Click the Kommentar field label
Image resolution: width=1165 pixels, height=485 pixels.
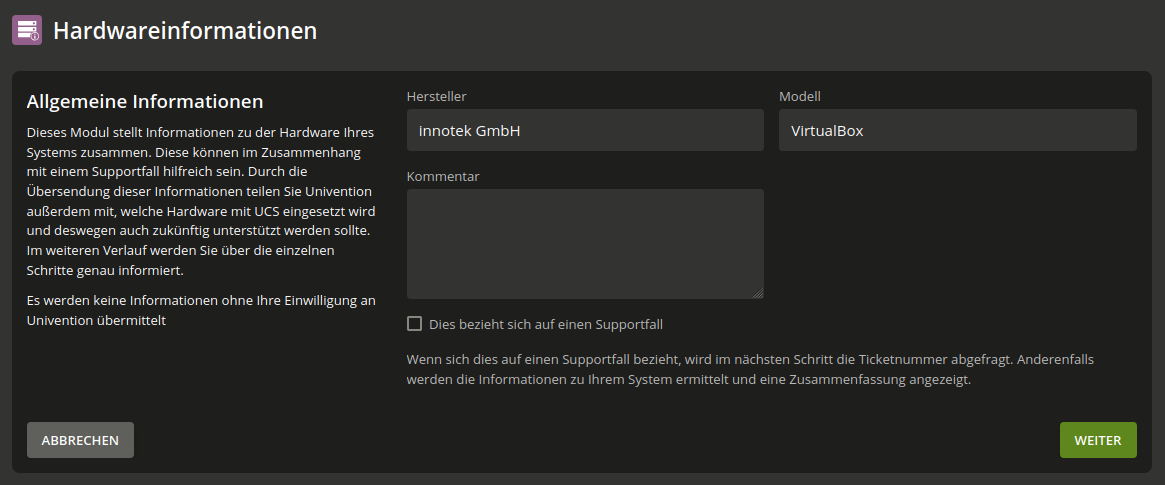444,177
